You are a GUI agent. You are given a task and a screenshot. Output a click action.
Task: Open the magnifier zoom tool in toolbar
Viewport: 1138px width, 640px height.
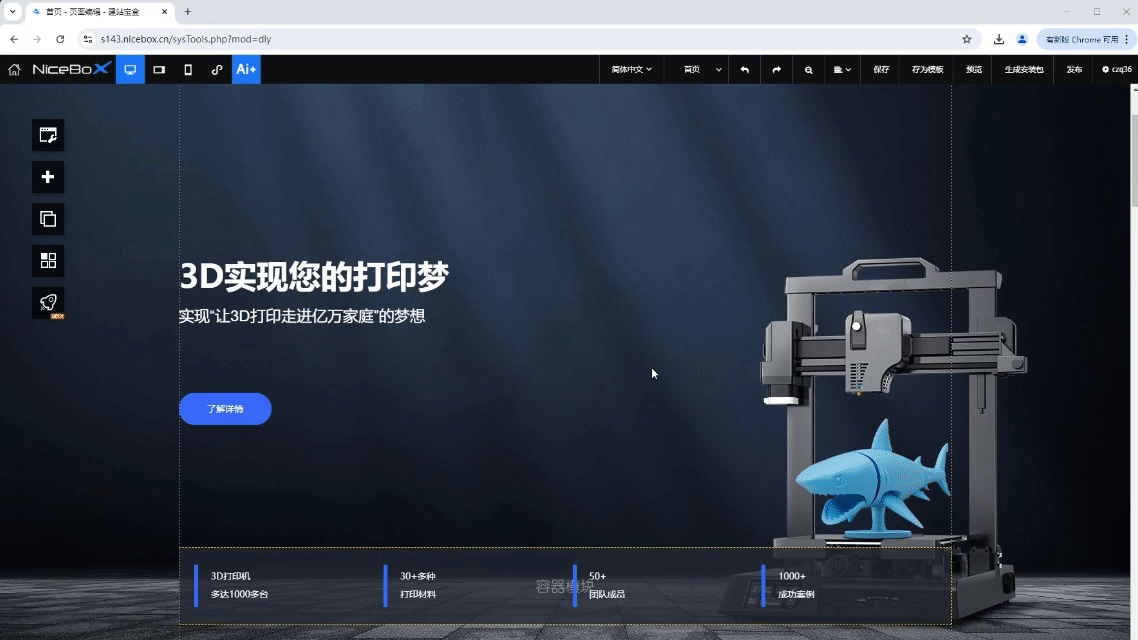coord(809,70)
